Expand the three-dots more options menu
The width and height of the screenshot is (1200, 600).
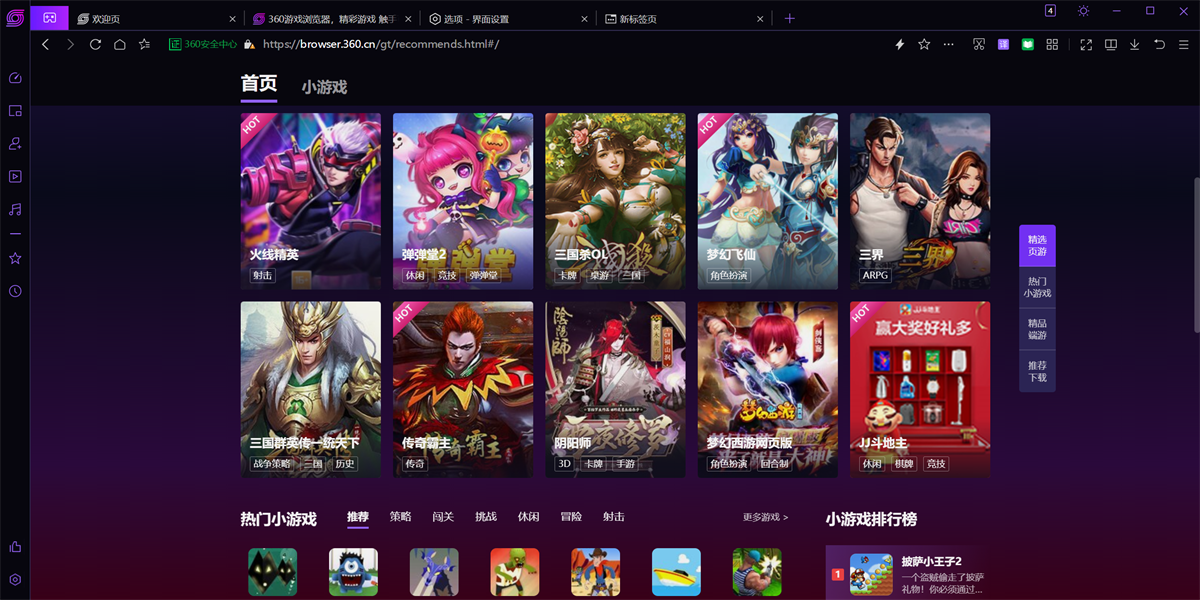pos(949,45)
